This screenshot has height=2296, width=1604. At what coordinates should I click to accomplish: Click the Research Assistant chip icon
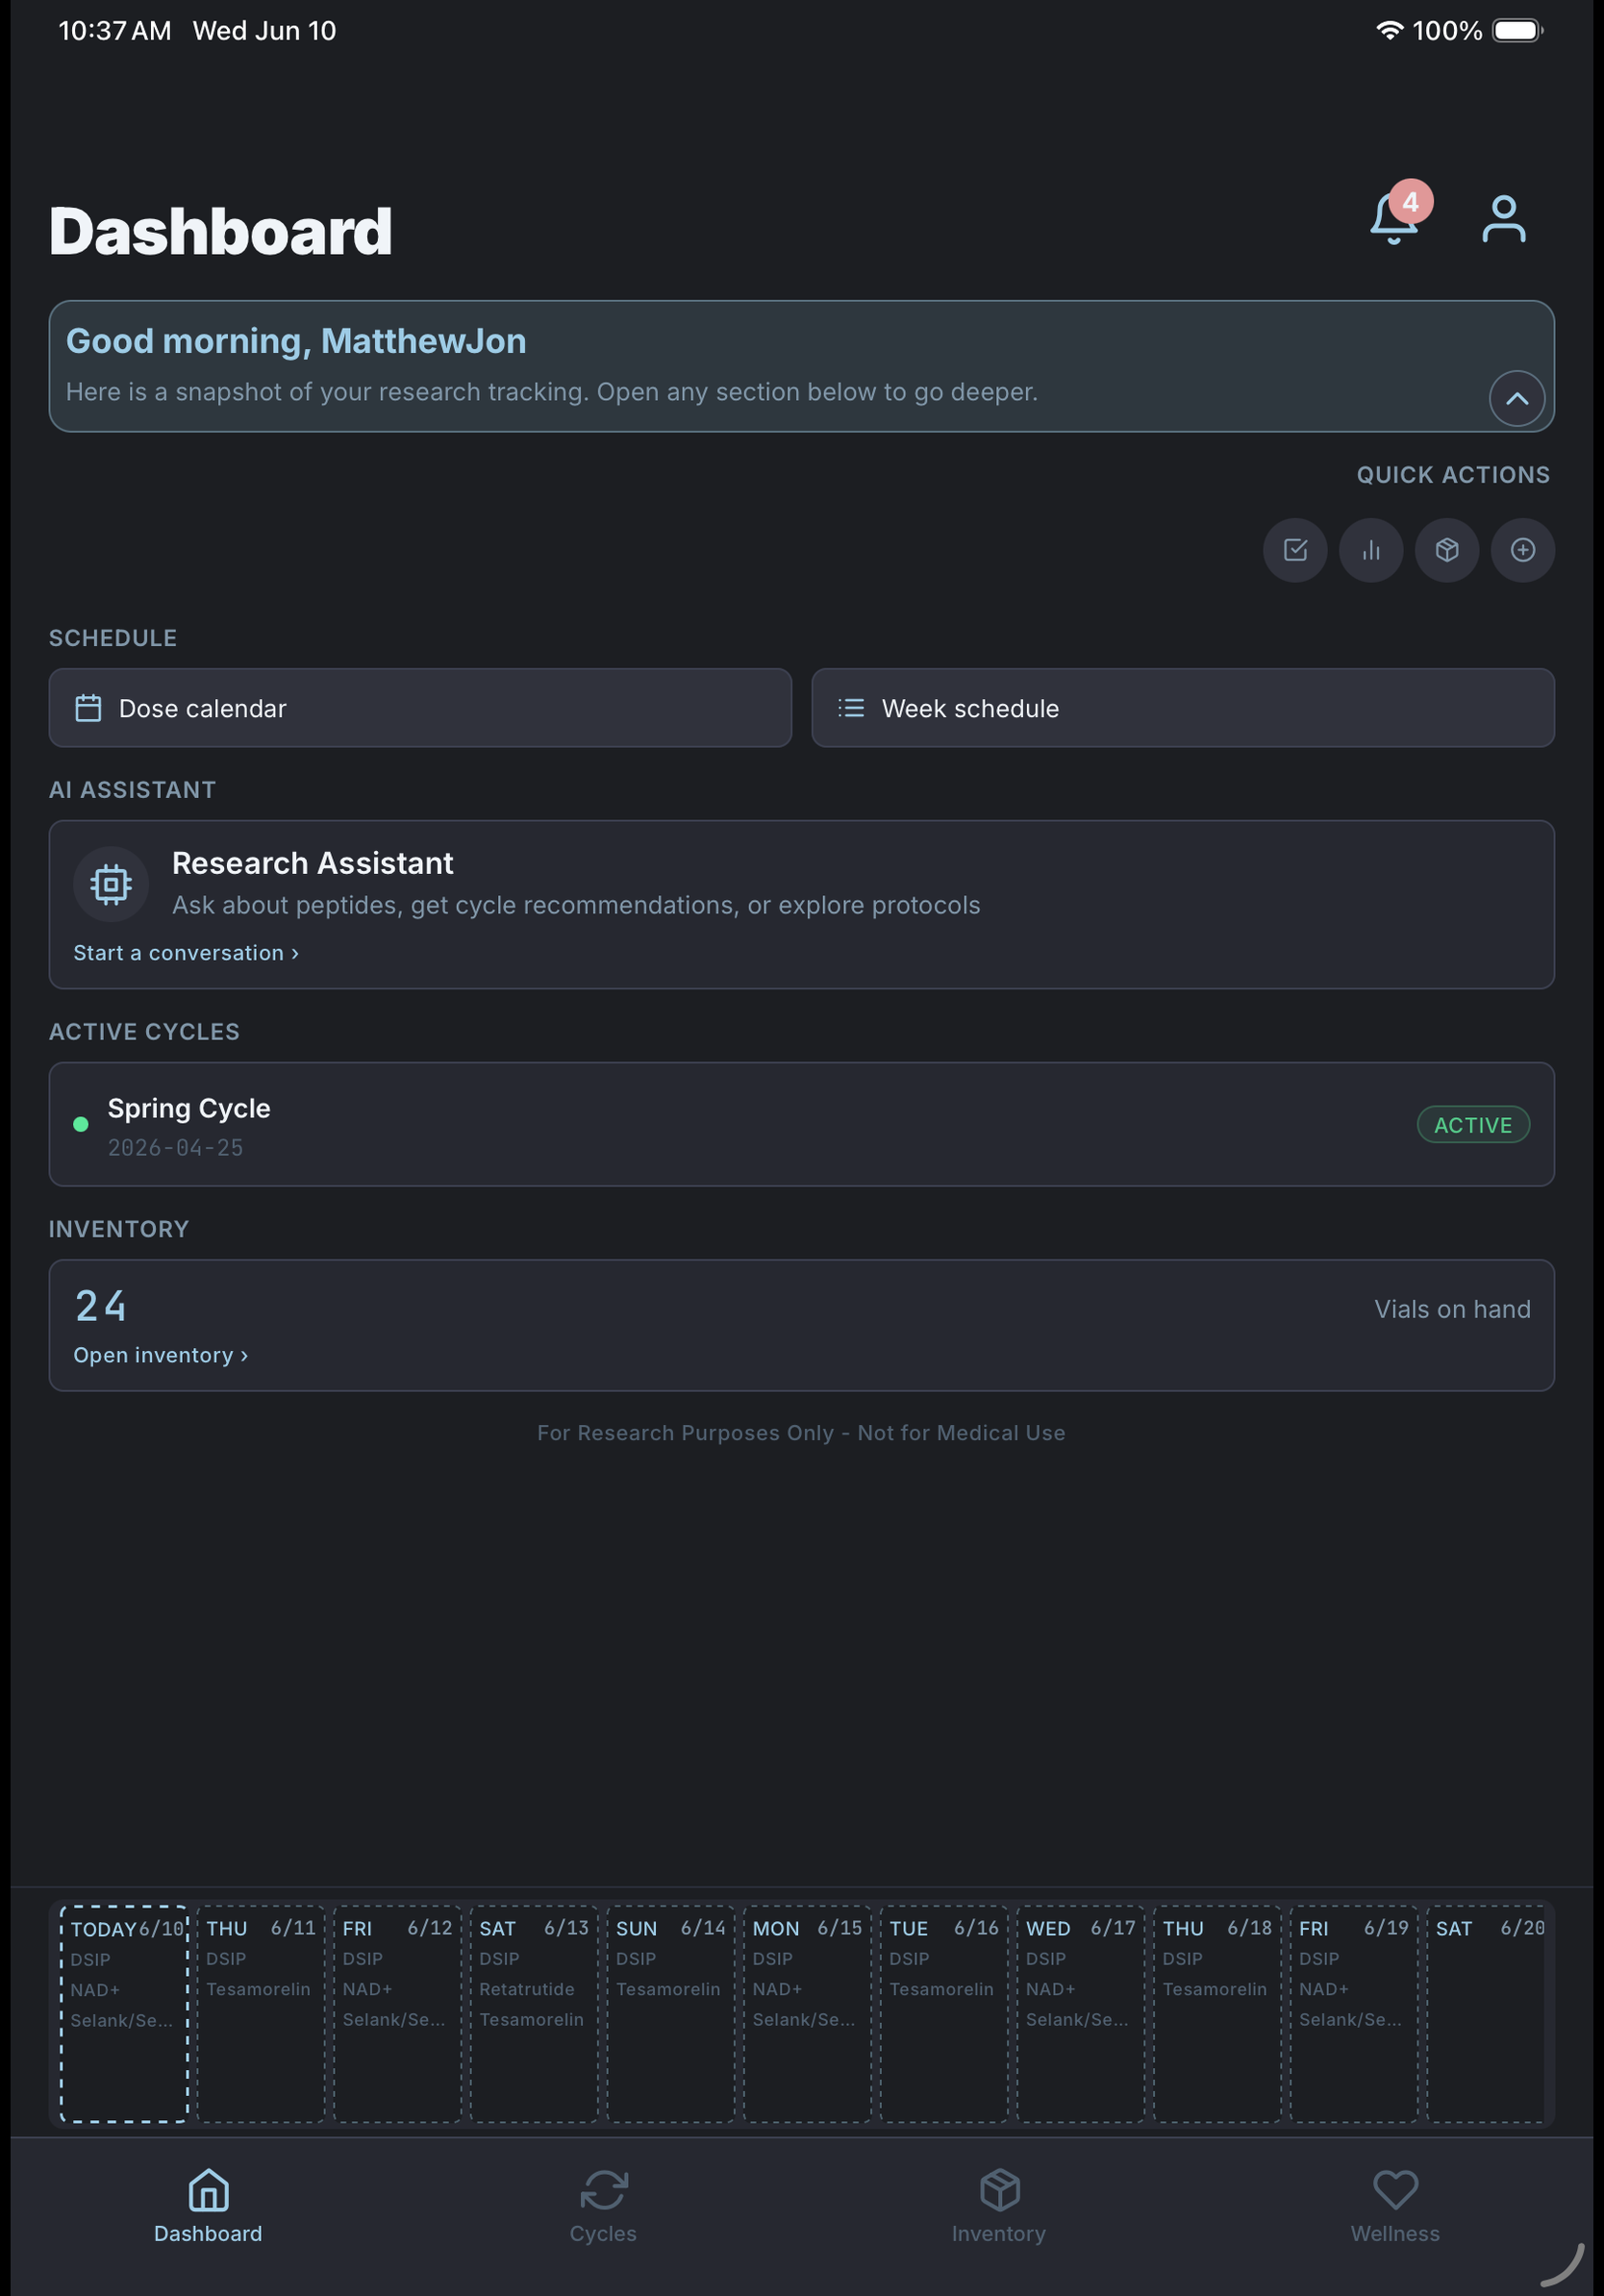coord(111,884)
